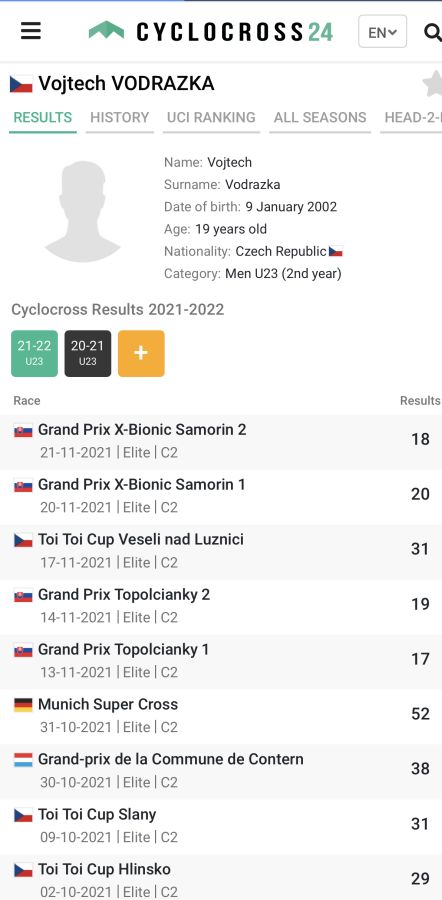This screenshot has width=442, height=900.
Task: Open Grand Prix X-Bionic Samorin 1 result
Action: 221,495
